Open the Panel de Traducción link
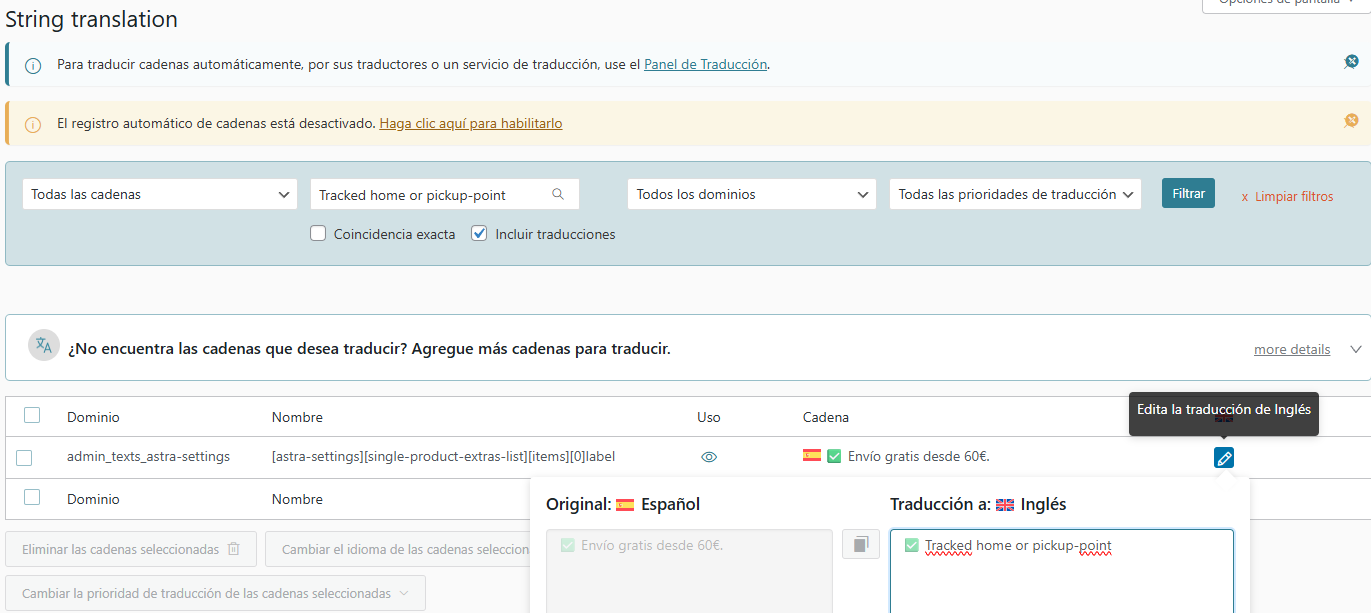This screenshot has width=1371, height=613. pos(705,64)
